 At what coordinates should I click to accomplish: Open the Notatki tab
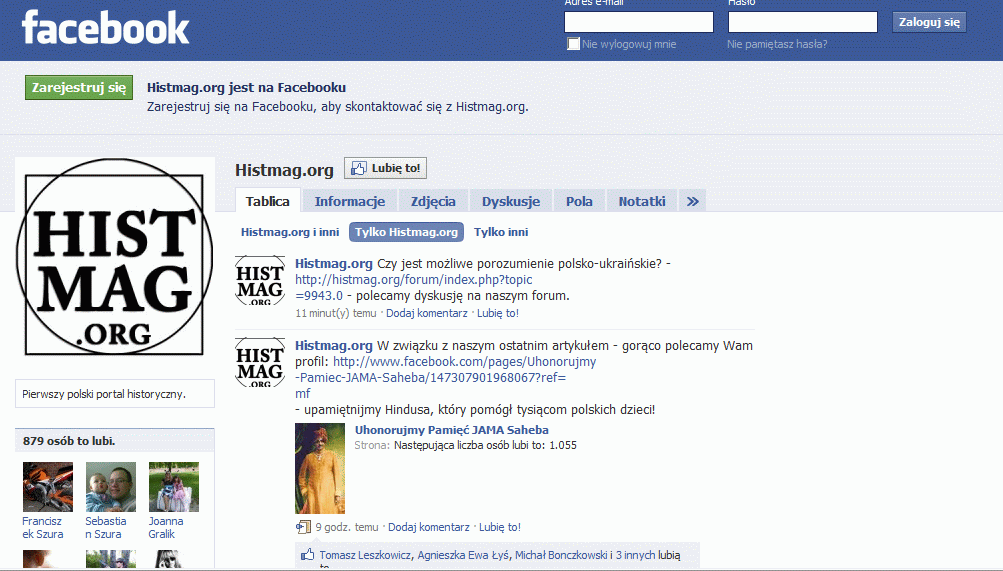pyautogui.click(x=642, y=201)
